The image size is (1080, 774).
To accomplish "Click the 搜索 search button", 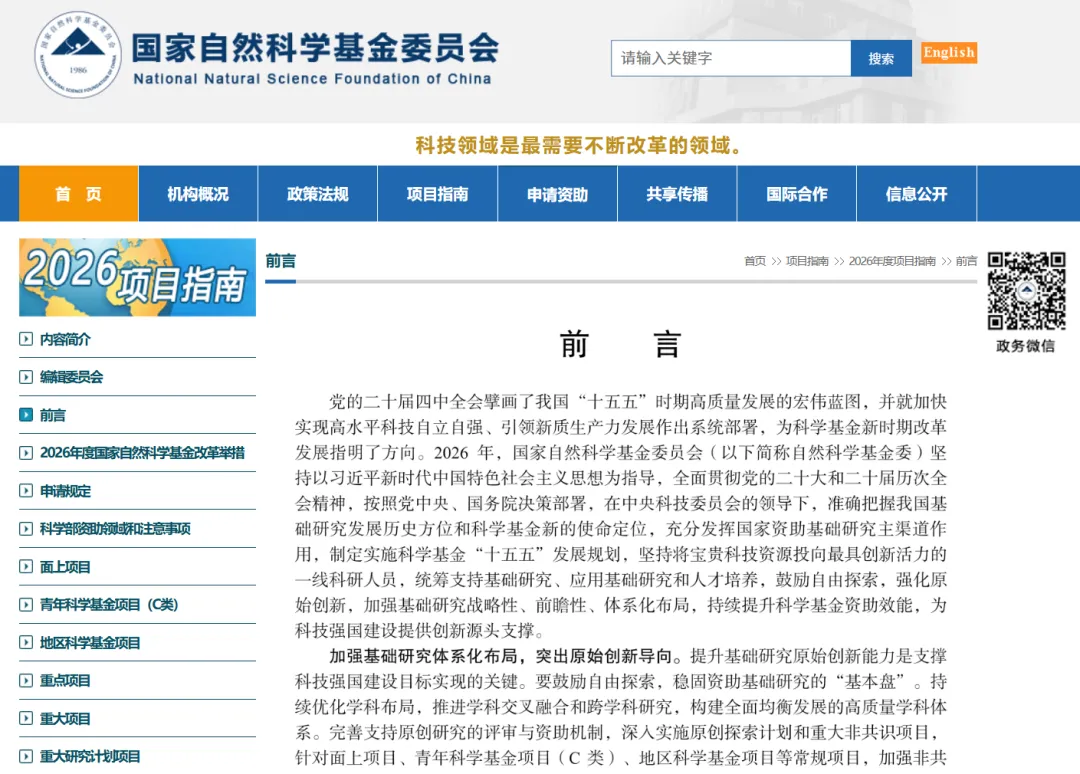I will pos(881,59).
